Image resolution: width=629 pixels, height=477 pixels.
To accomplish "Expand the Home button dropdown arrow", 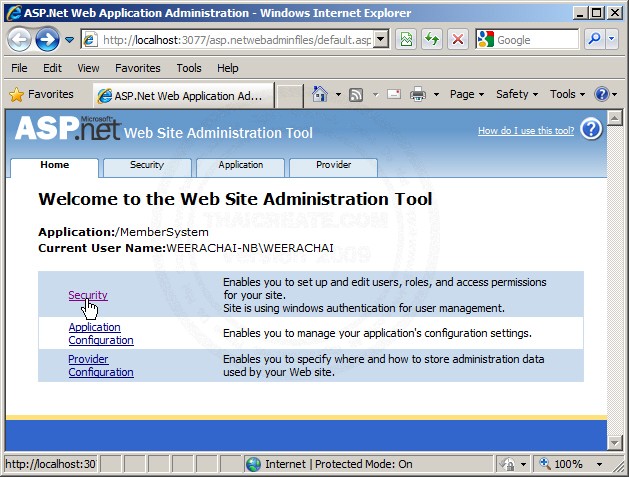I will 338,95.
